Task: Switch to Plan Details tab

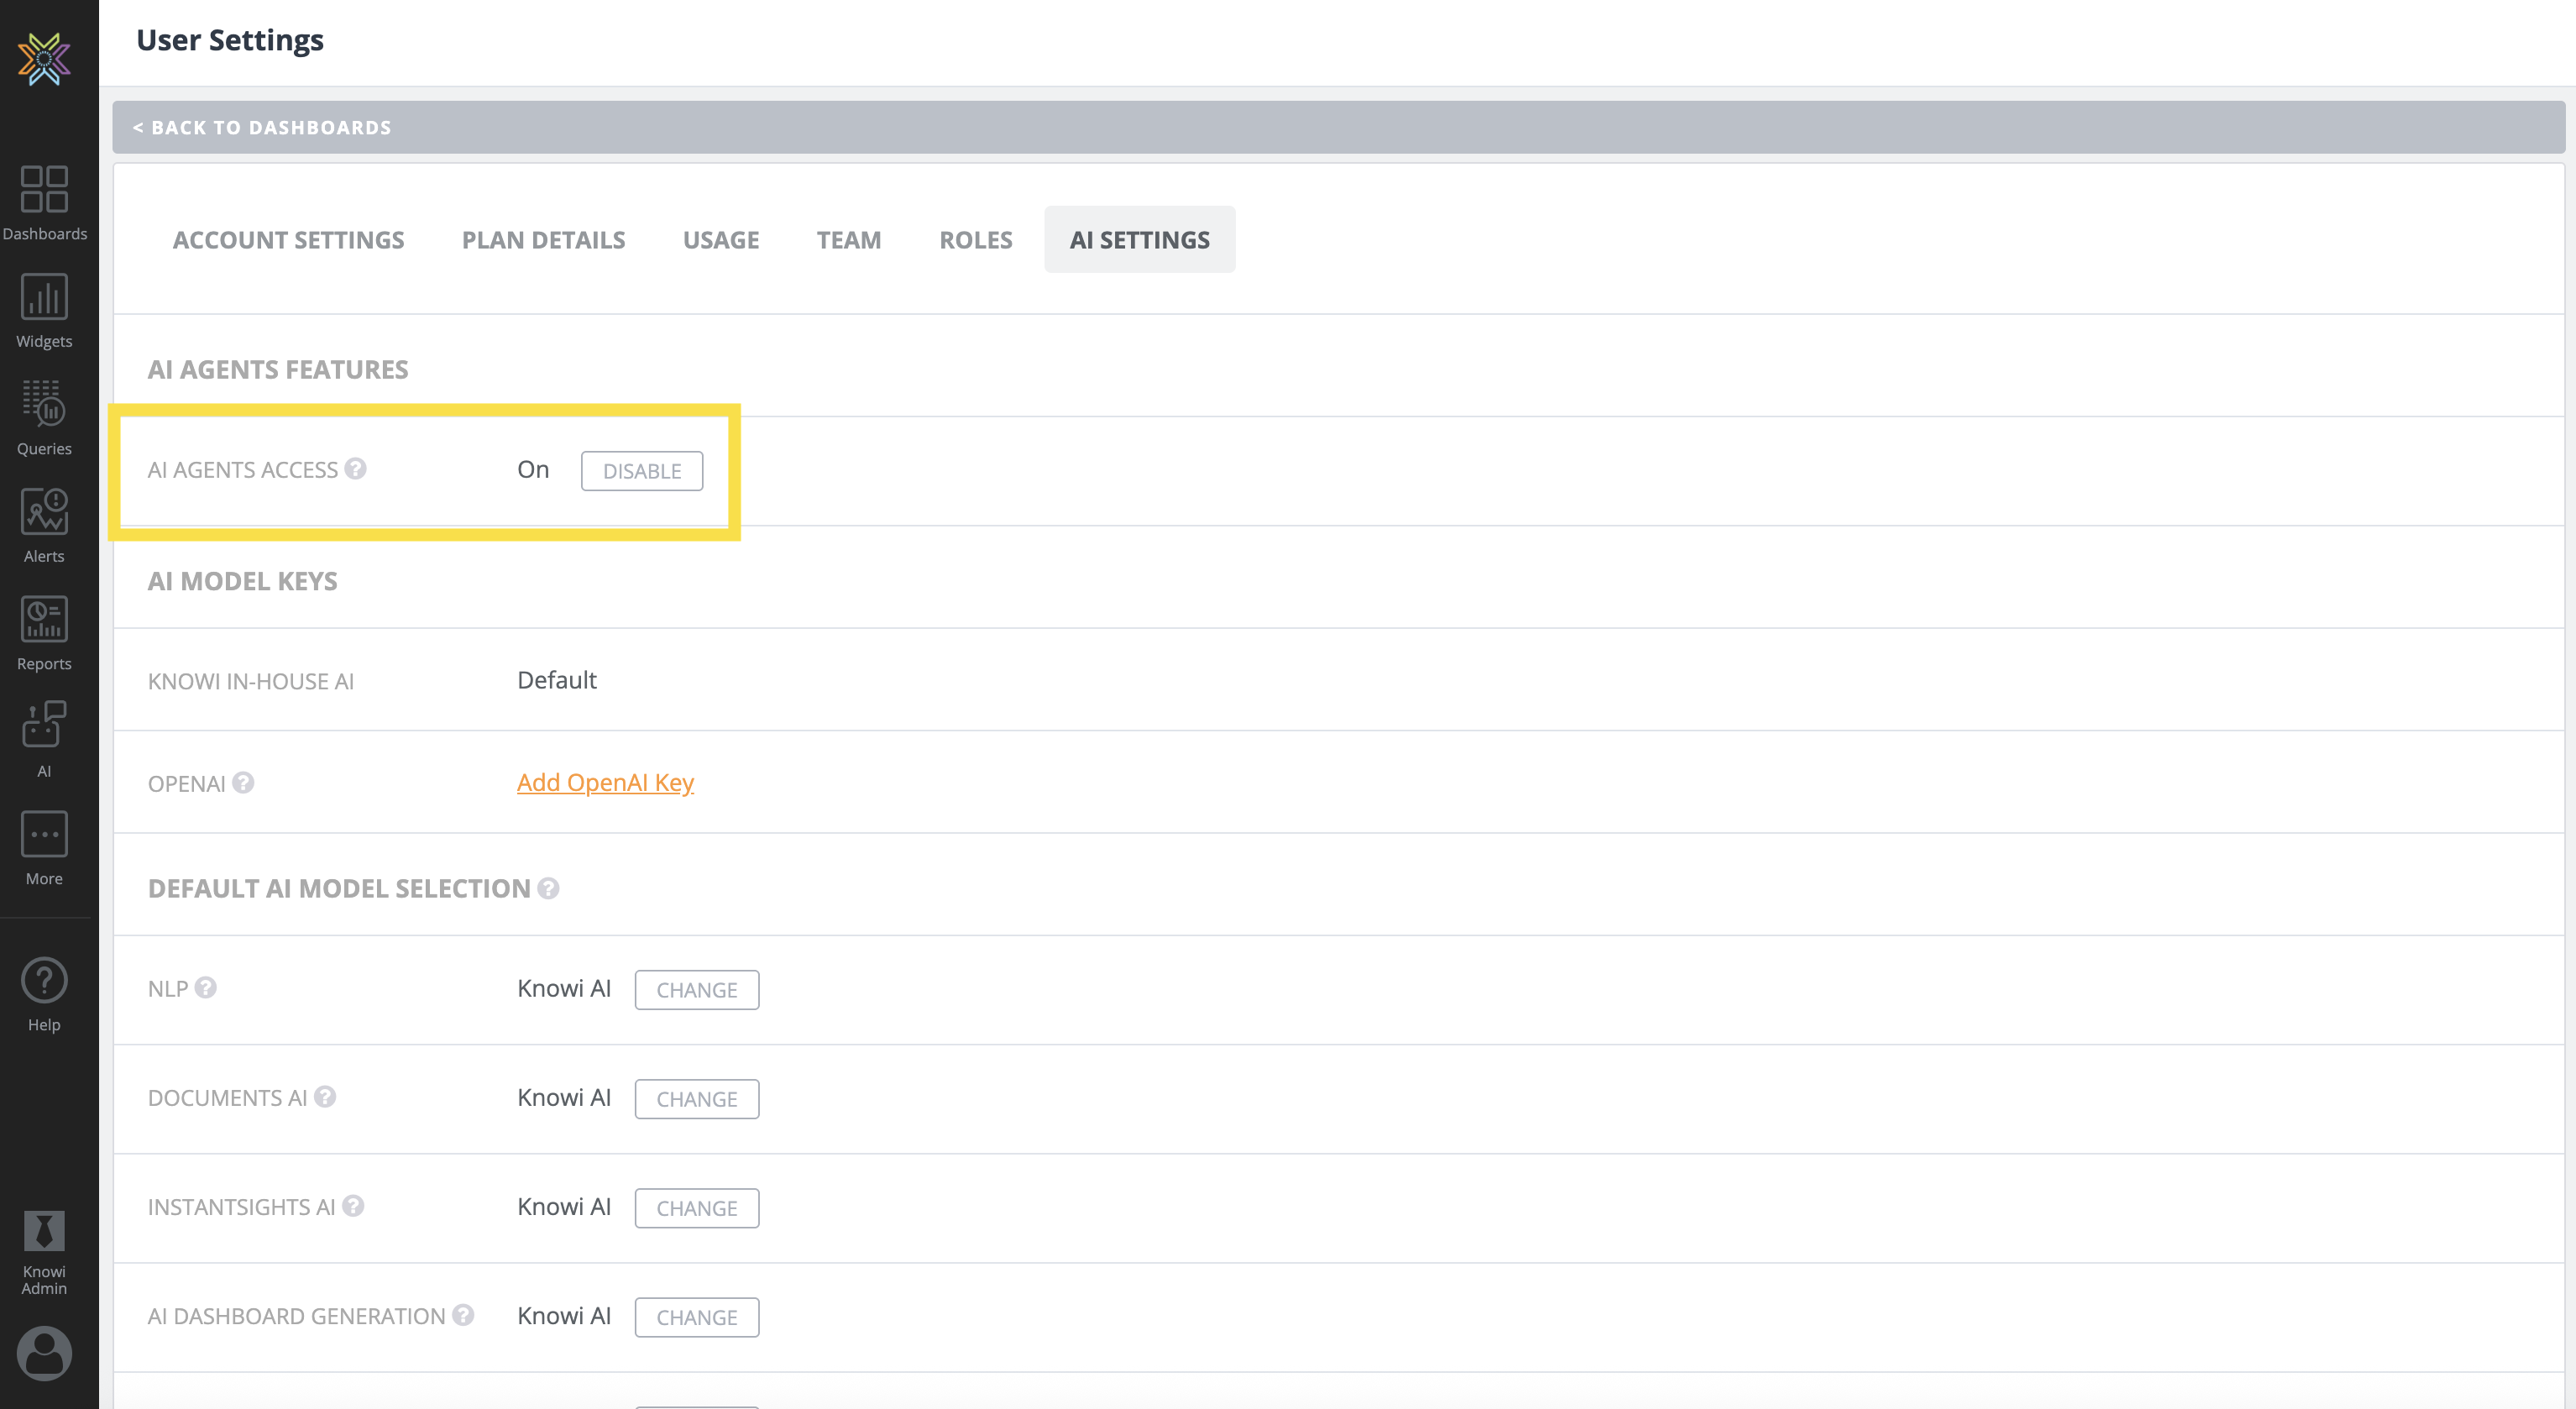Action: click(543, 240)
